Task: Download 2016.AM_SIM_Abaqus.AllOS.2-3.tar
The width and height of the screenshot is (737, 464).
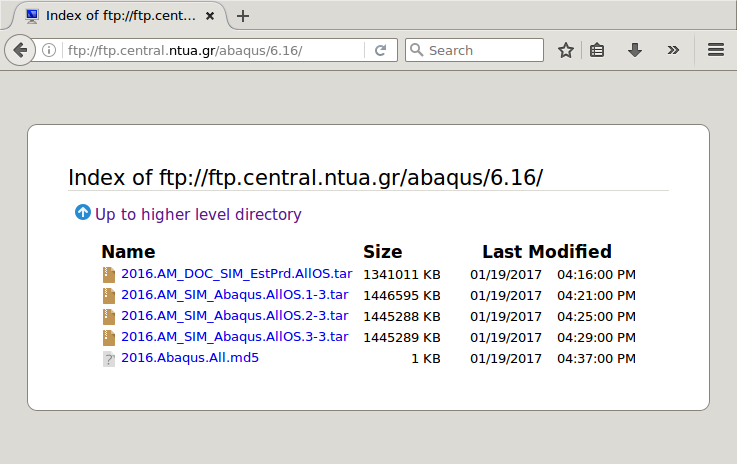Action: 235,315
